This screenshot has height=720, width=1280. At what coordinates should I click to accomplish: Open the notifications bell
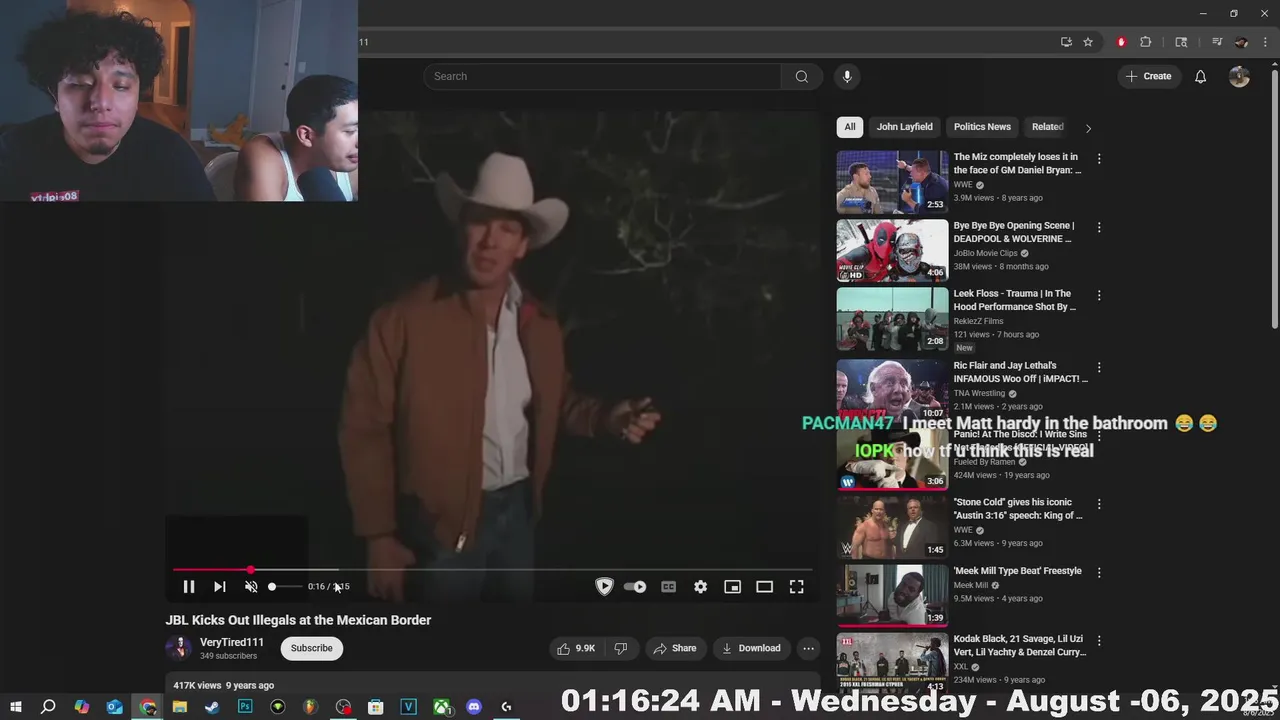(x=1201, y=76)
